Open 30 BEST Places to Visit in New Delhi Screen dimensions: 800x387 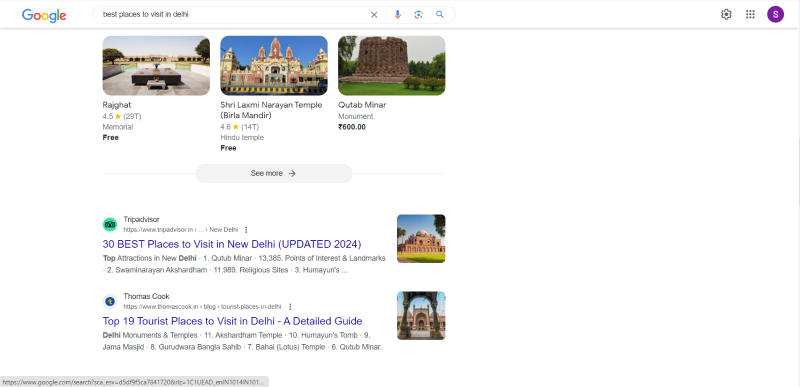tap(232, 244)
